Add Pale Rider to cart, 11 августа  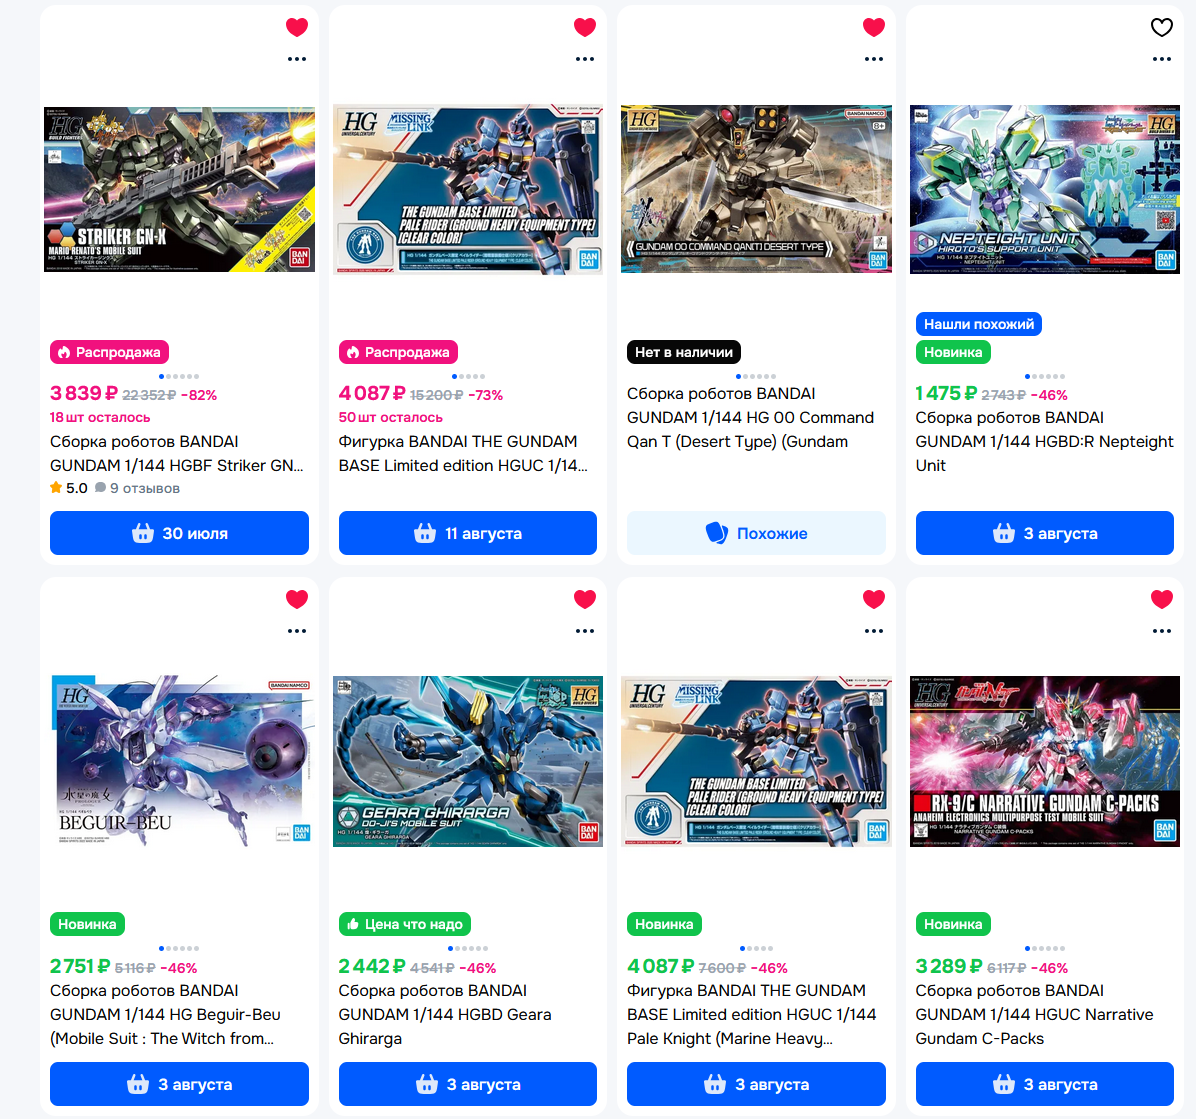468,533
